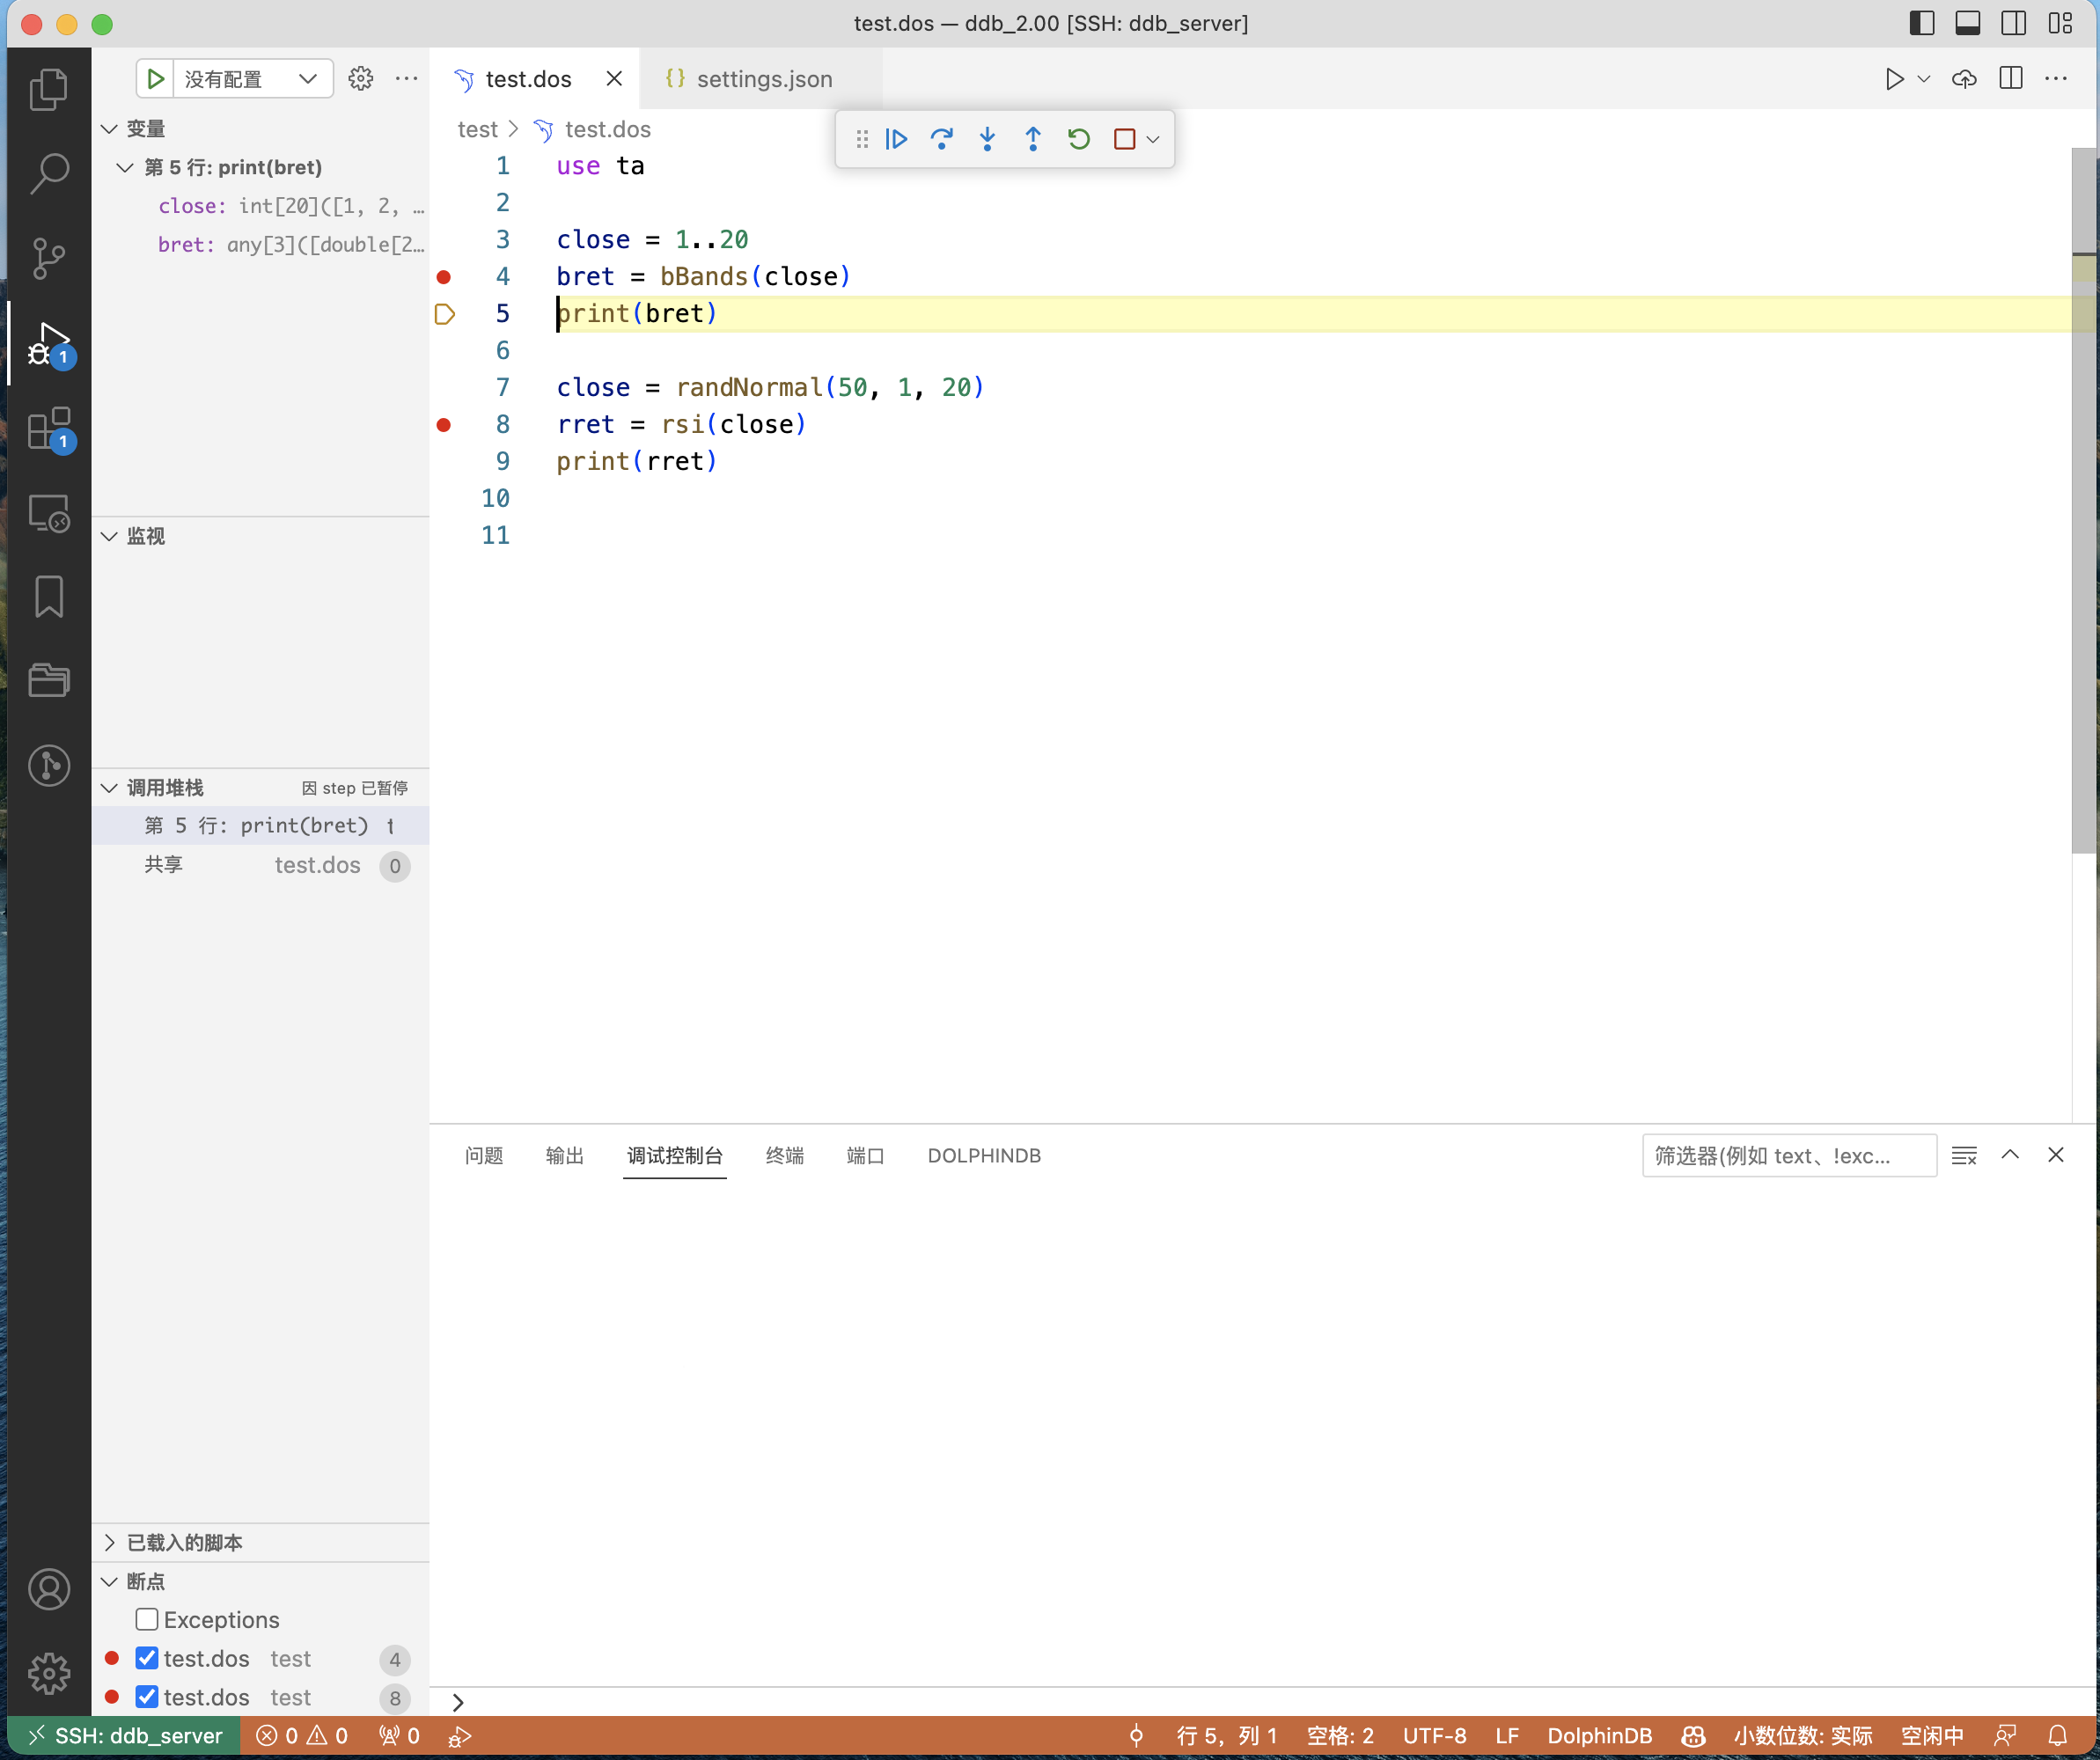The height and width of the screenshot is (1760, 2100).
Task: Open launch.json via gear icon
Action: [360, 78]
